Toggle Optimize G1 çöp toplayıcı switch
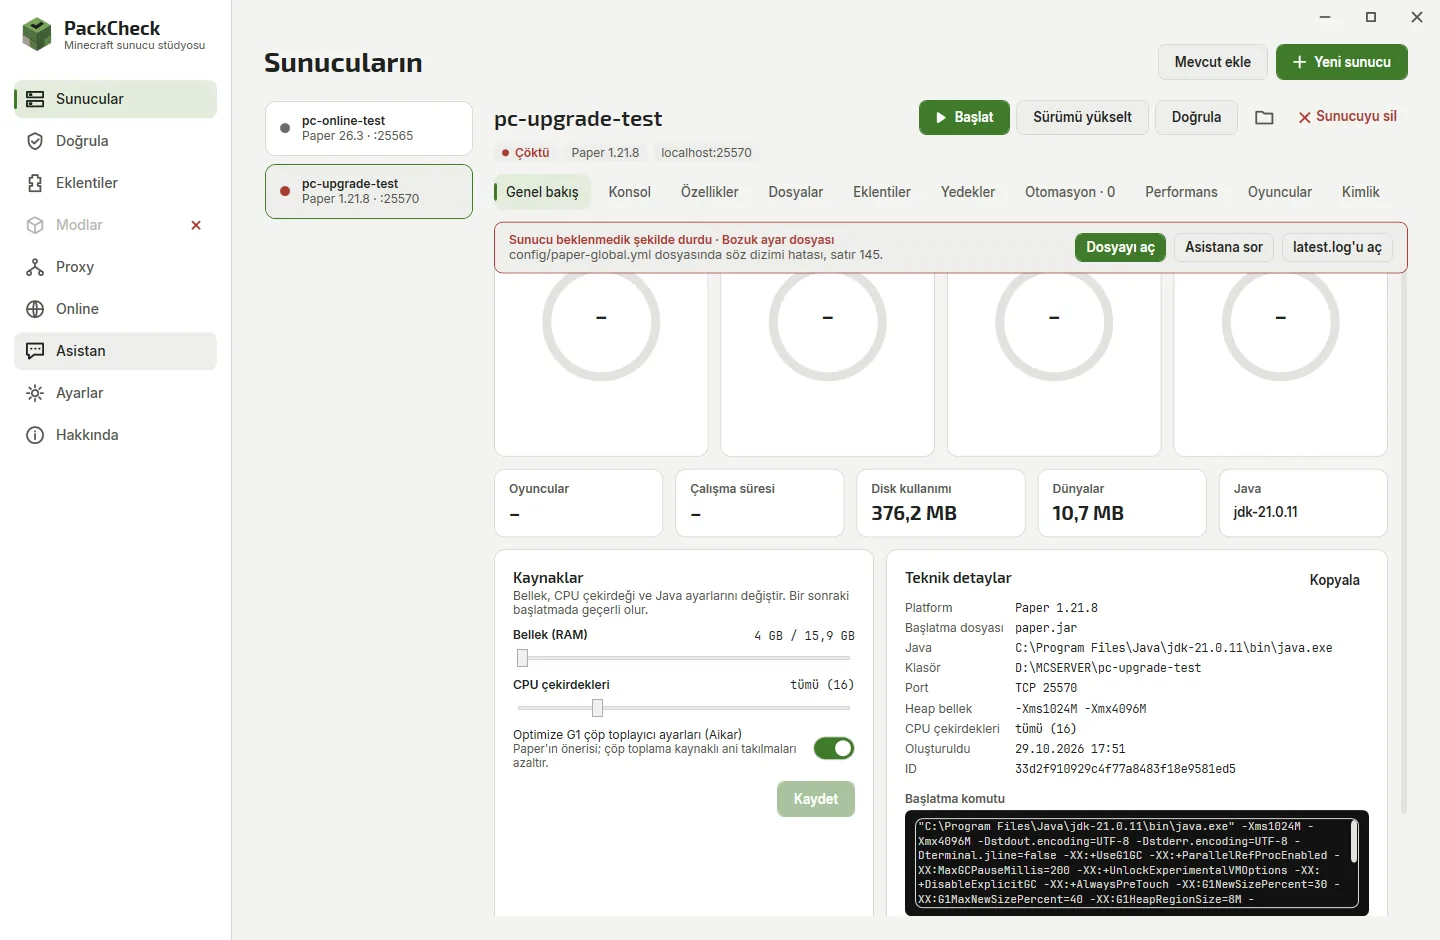The width and height of the screenshot is (1440, 940). pyautogui.click(x=834, y=748)
